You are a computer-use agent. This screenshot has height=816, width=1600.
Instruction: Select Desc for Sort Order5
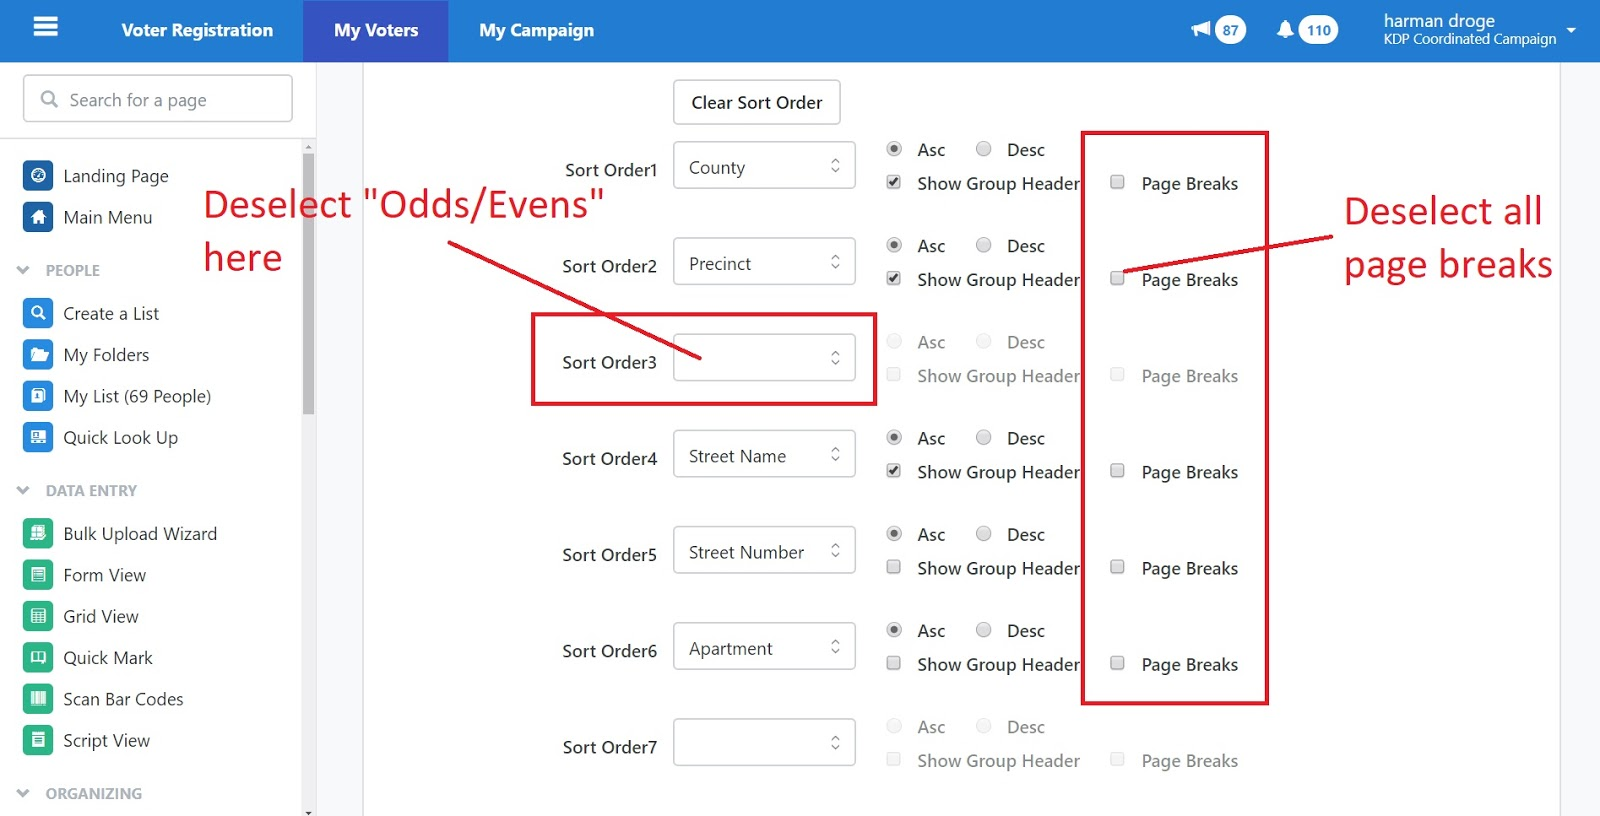[984, 533]
